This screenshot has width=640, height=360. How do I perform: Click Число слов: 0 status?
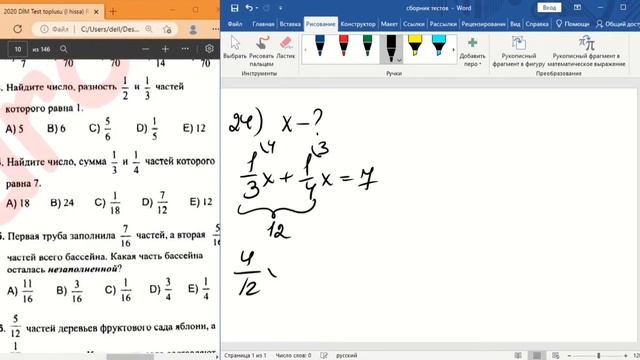[x=293, y=356]
